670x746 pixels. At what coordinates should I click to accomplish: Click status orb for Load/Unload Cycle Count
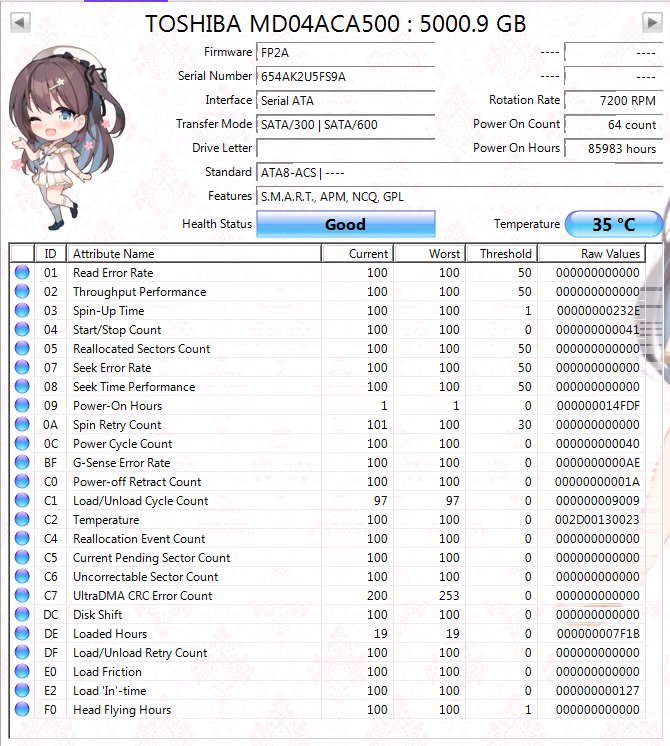[x=22, y=501]
